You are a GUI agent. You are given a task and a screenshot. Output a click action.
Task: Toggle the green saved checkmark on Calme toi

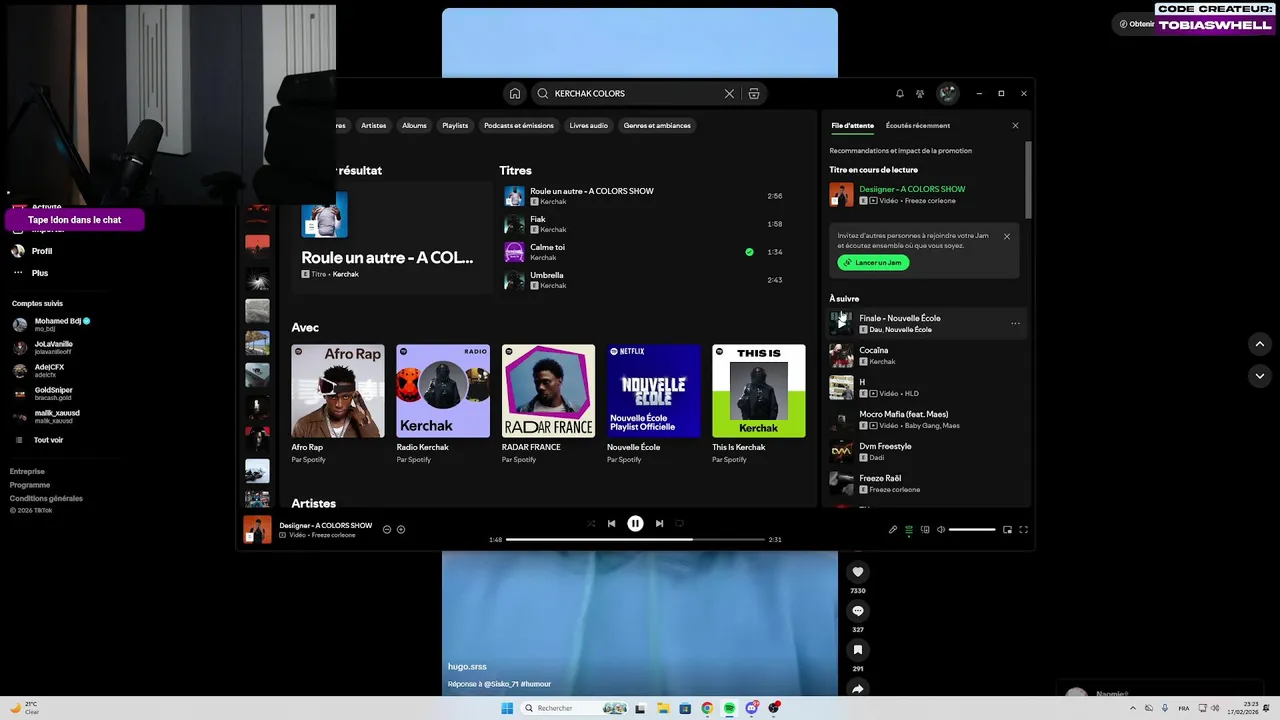tap(749, 252)
